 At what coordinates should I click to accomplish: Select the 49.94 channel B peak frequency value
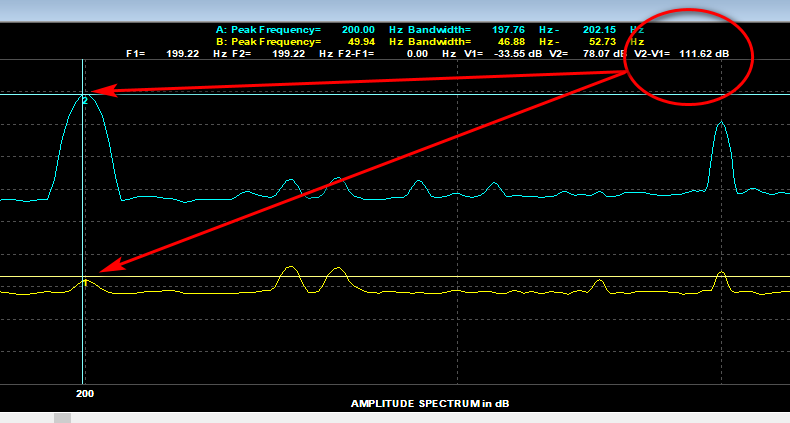pyautogui.click(x=361, y=42)
